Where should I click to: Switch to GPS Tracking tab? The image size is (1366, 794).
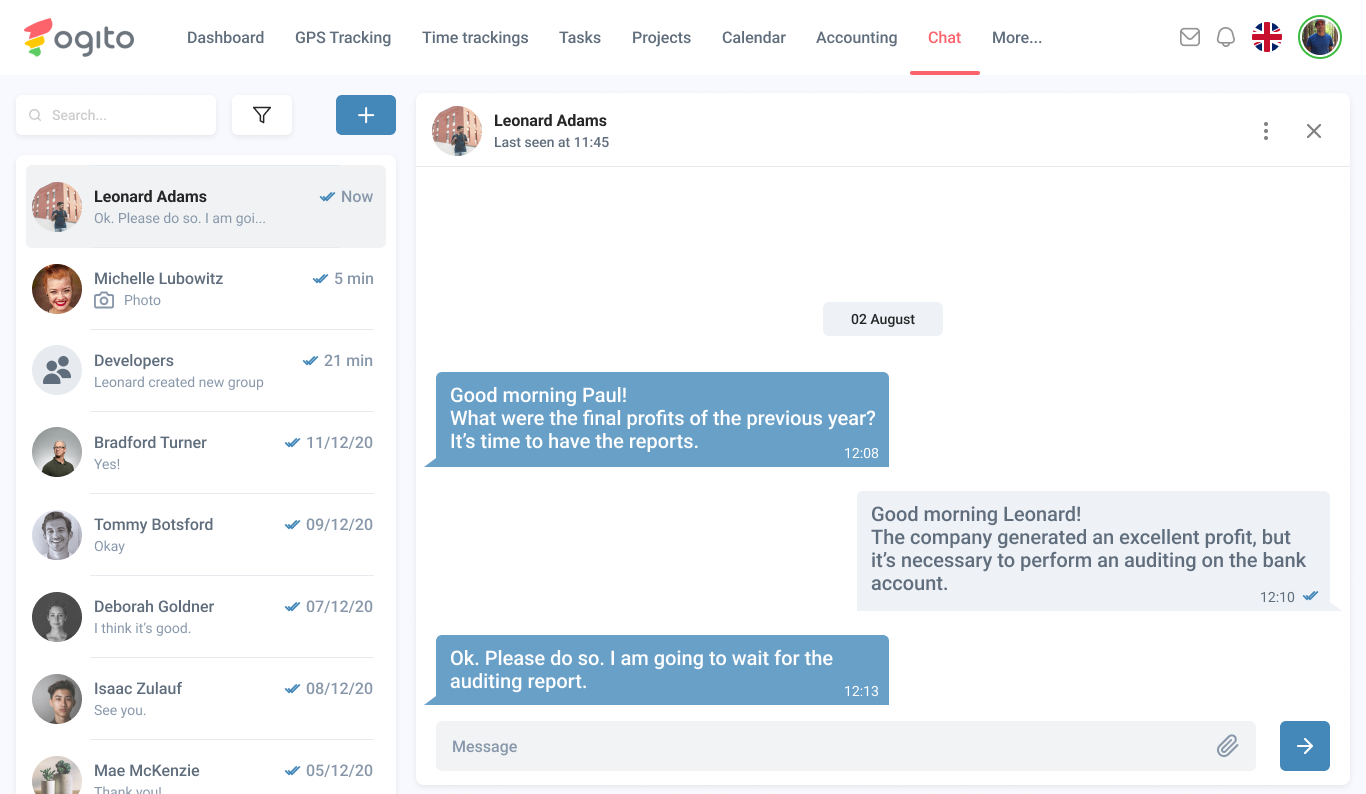[x=343, y=37]
